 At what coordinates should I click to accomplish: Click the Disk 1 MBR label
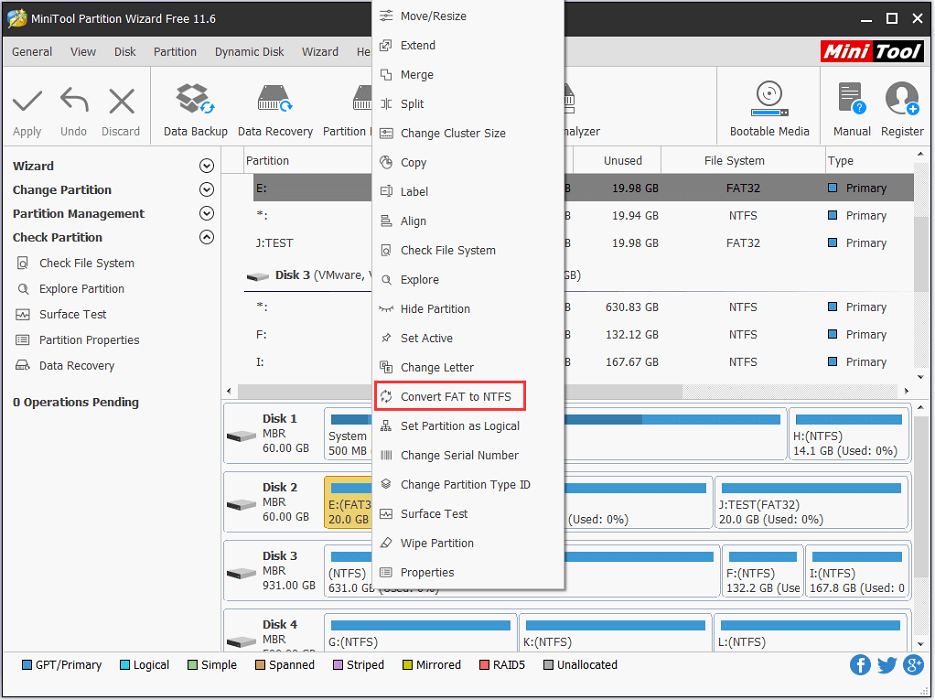pos(274,433)
